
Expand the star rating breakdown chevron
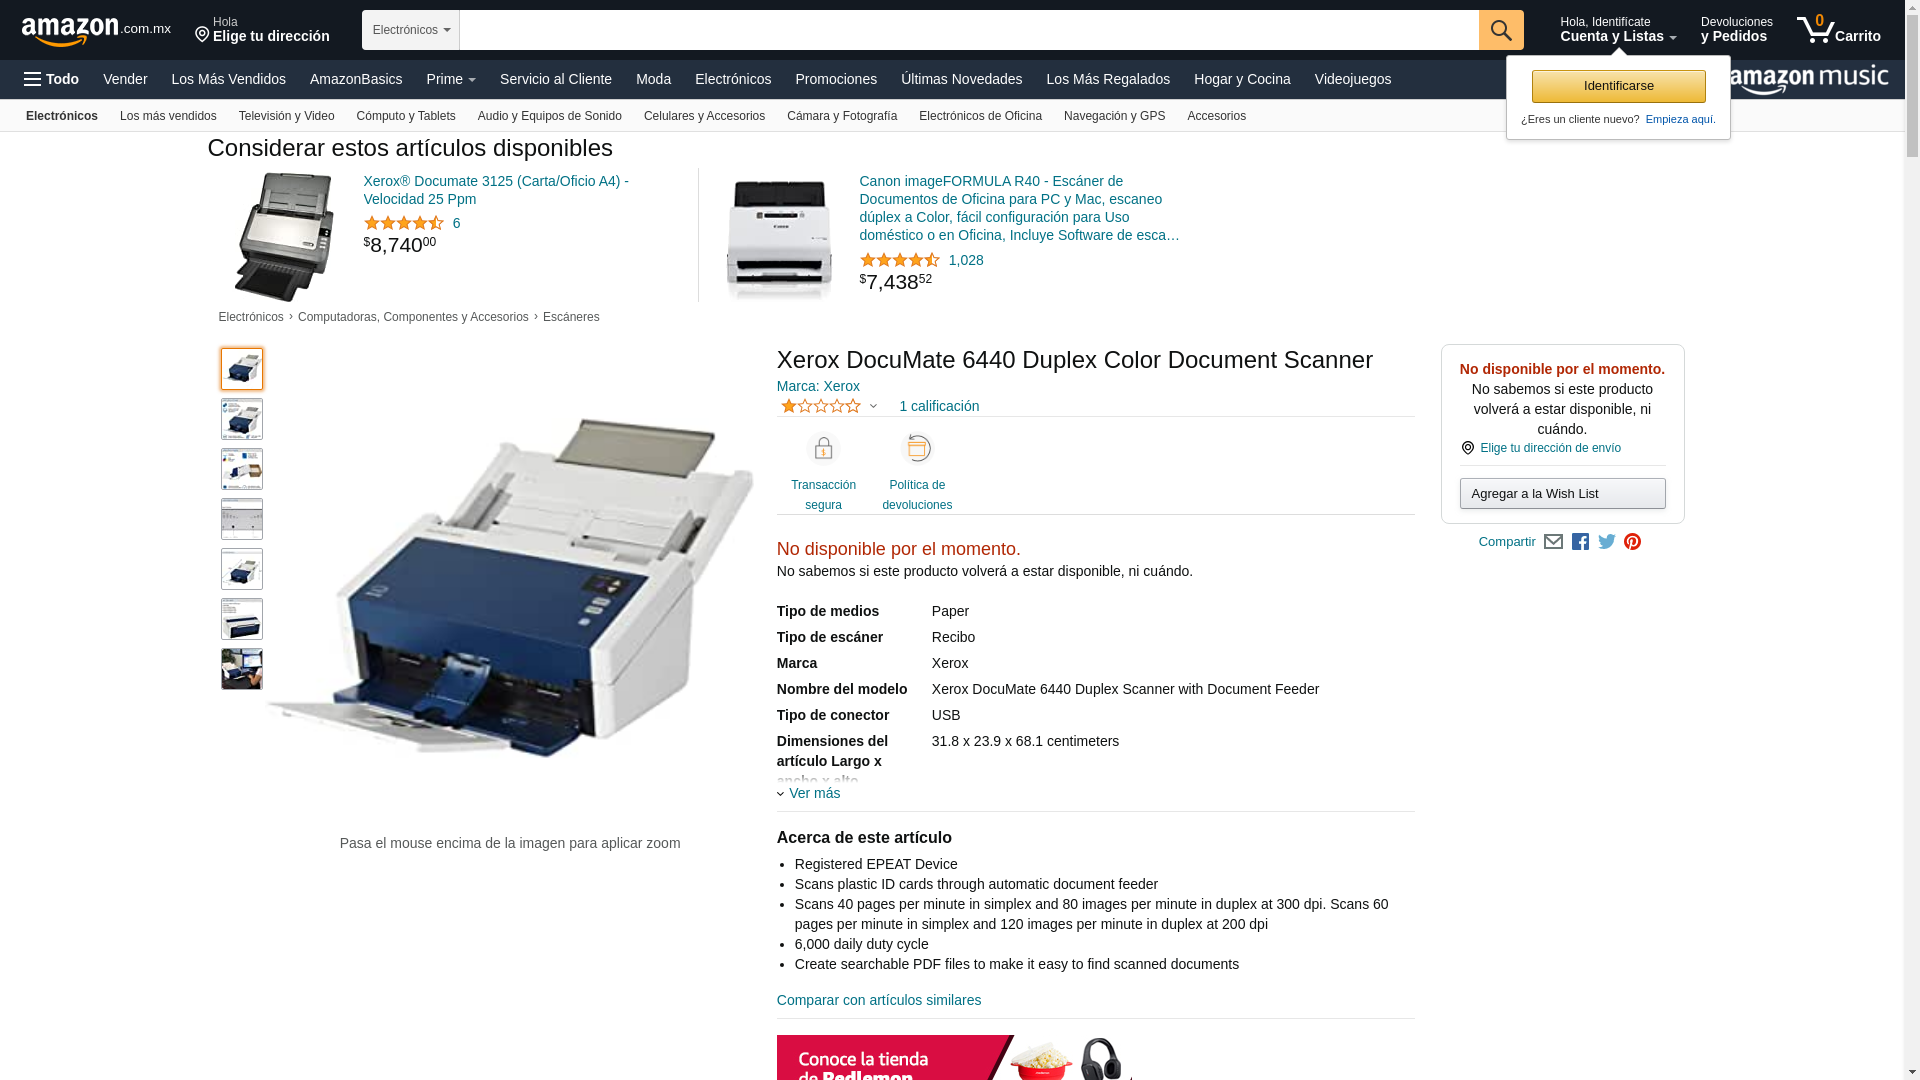tap(873, 407)
